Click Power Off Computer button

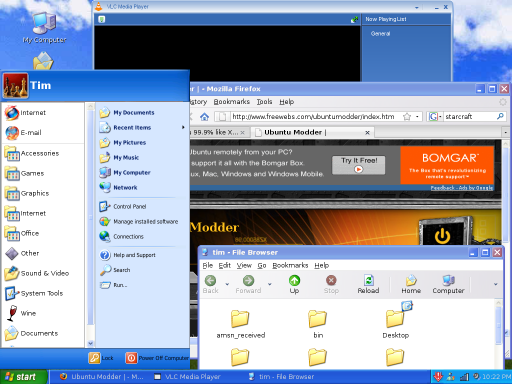pyautogui.click(x=157, y=358)
